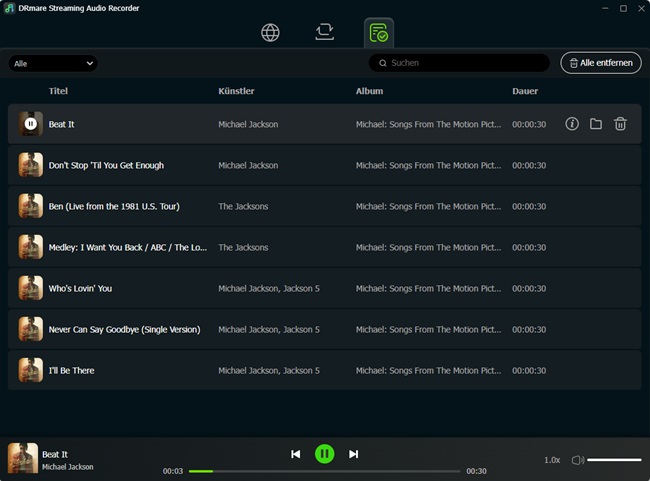Click the 00:30 total time in the player
Image resolution: width=650 pixels, height=481 pixels.
(x=476, y=471)
